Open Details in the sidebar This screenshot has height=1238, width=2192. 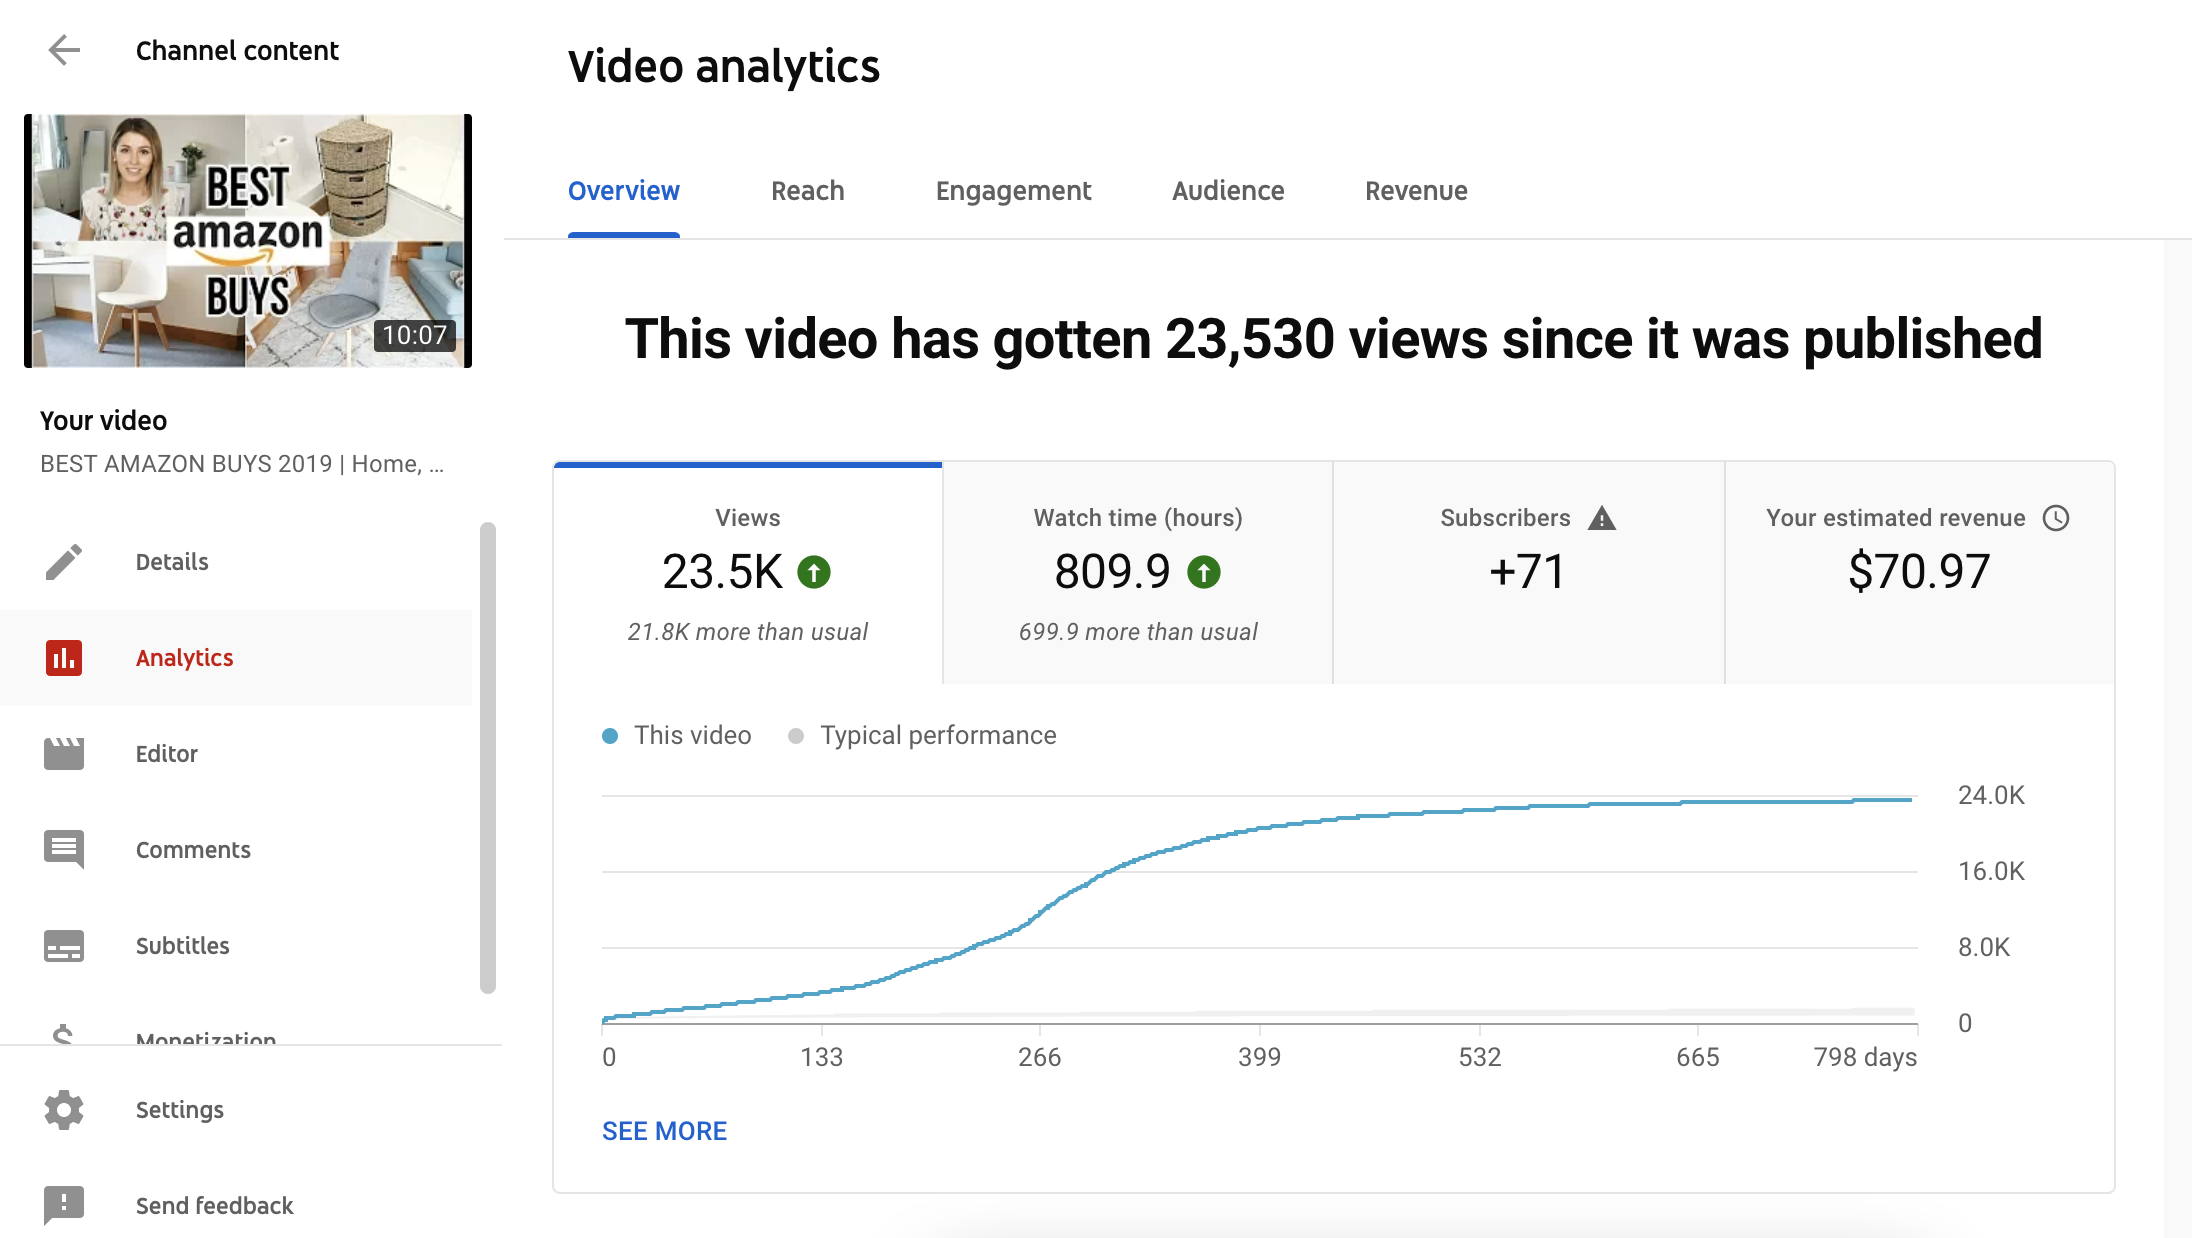point(236,562)
